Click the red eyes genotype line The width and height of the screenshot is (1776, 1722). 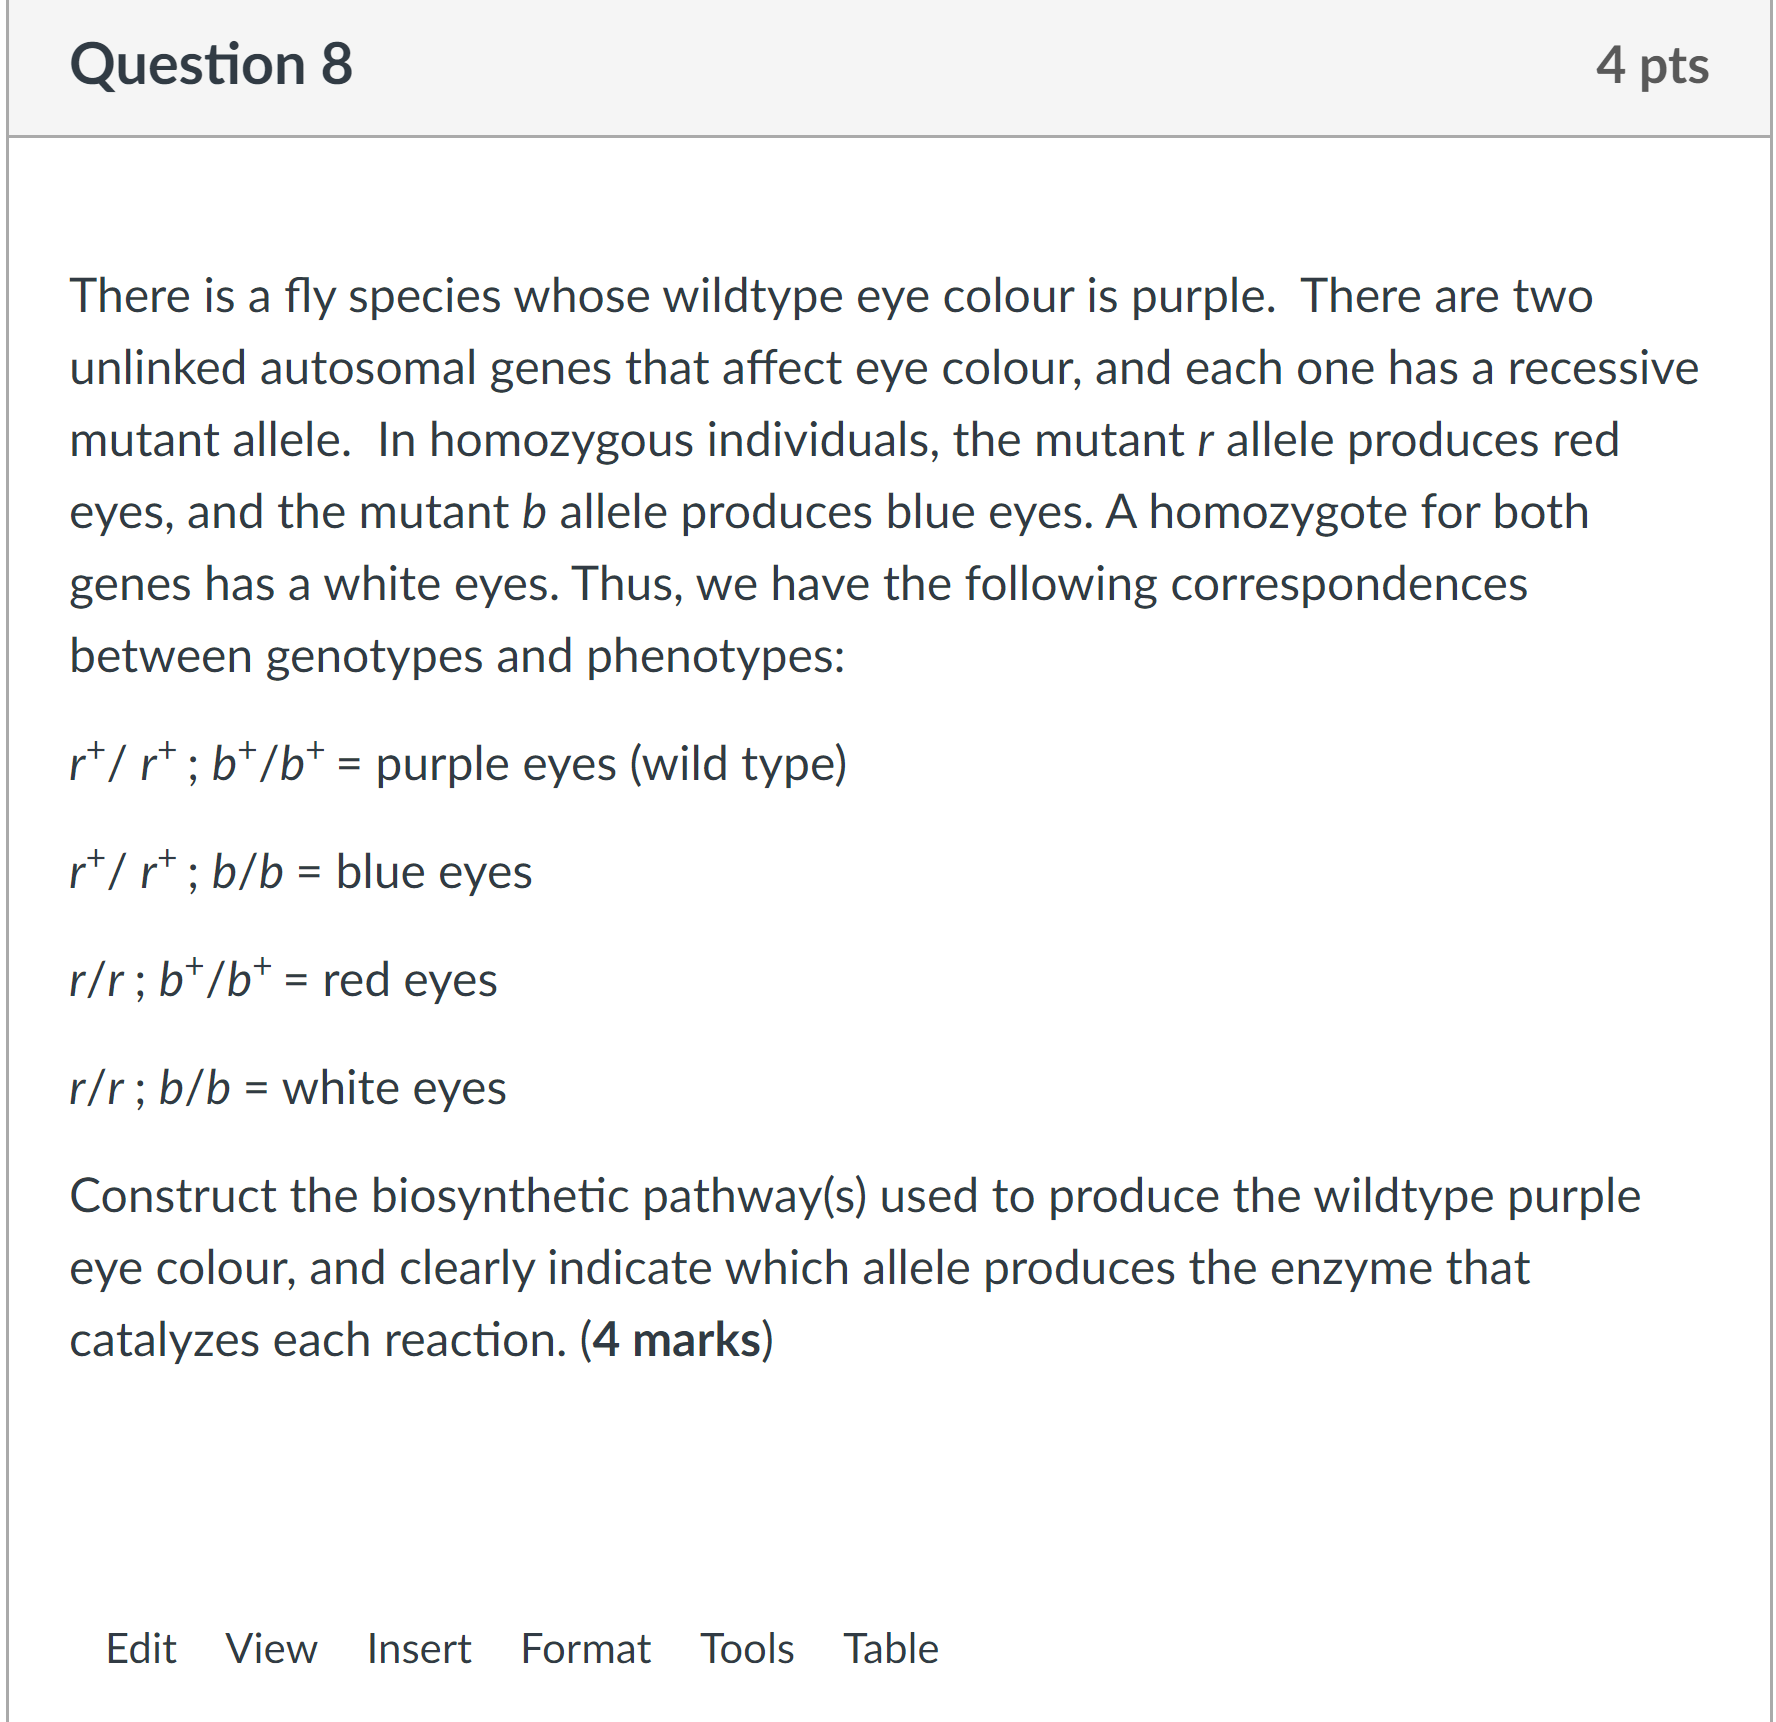pyautogui.click(x=283, y=980)
